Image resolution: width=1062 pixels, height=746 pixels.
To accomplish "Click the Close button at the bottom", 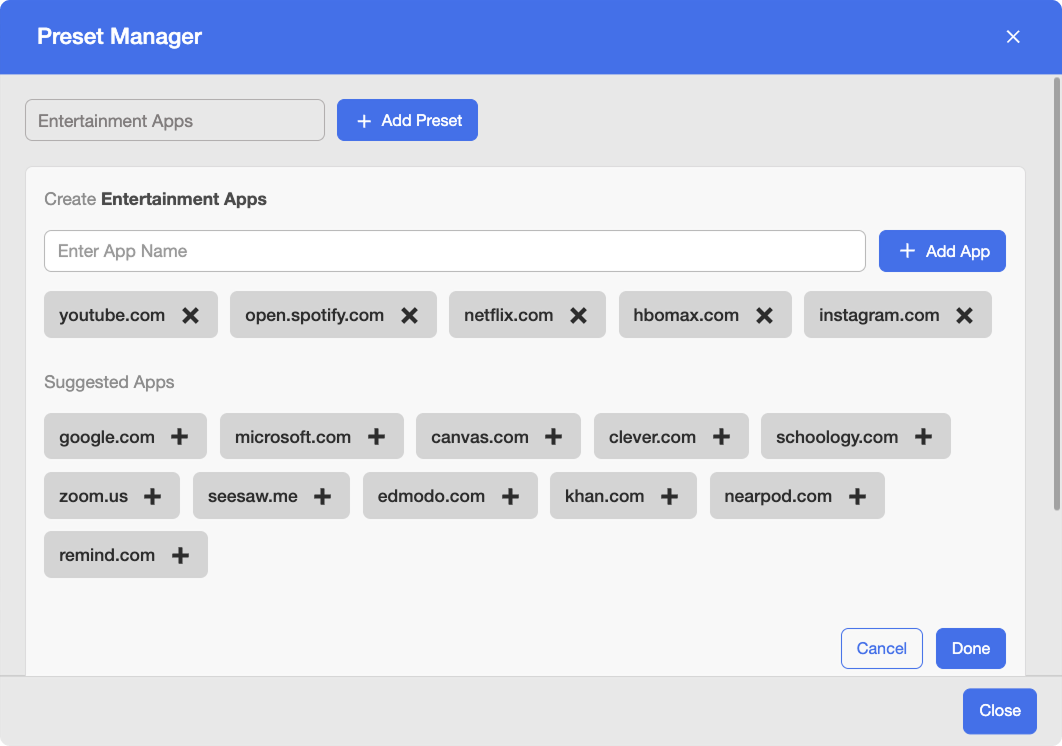I will 1000,711.
